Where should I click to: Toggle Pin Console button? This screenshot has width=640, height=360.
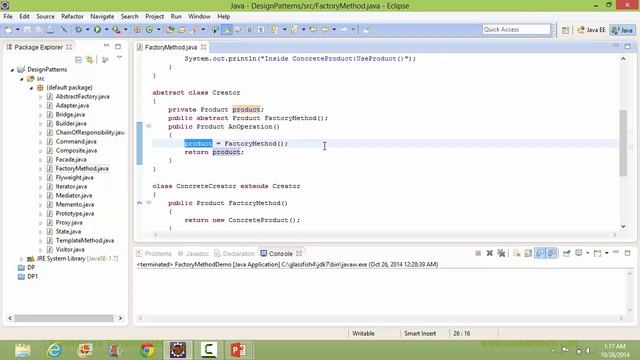tap(567, 253)
